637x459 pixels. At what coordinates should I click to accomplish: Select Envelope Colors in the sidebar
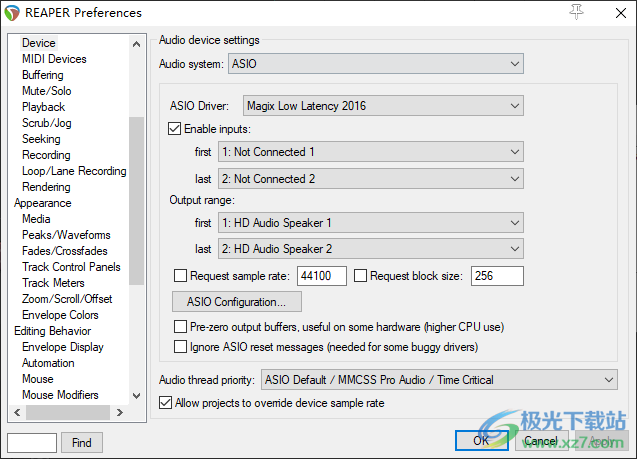60,315
